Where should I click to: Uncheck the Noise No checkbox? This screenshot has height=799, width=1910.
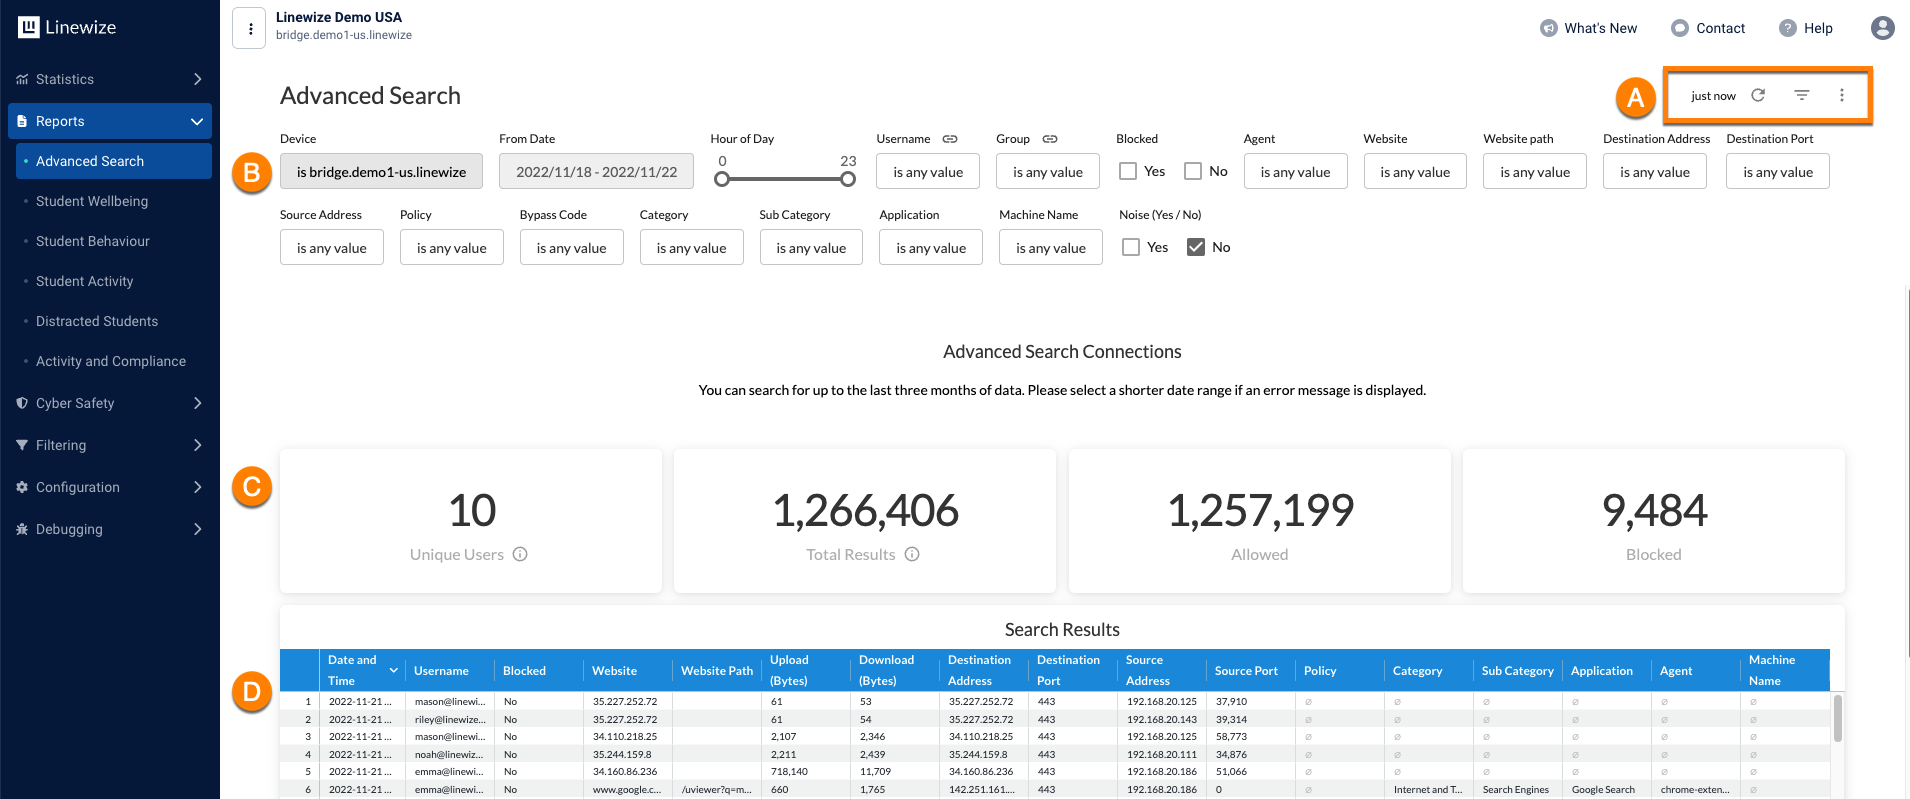point(1196,247)
